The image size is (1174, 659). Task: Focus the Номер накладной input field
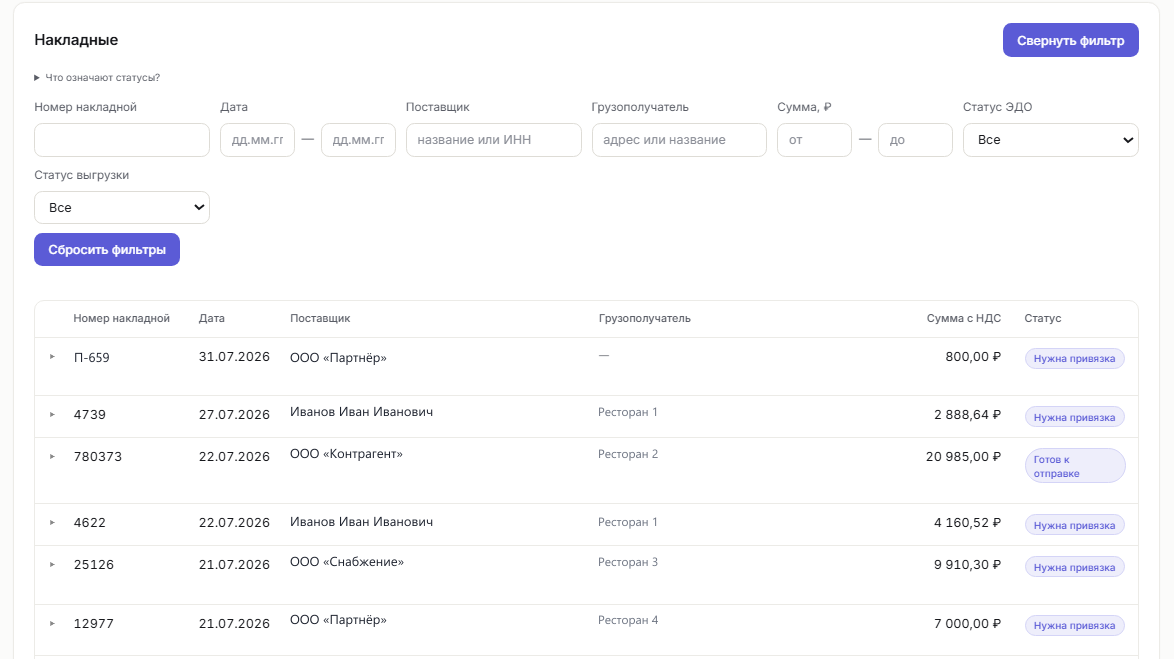click(x=122, y=140)
